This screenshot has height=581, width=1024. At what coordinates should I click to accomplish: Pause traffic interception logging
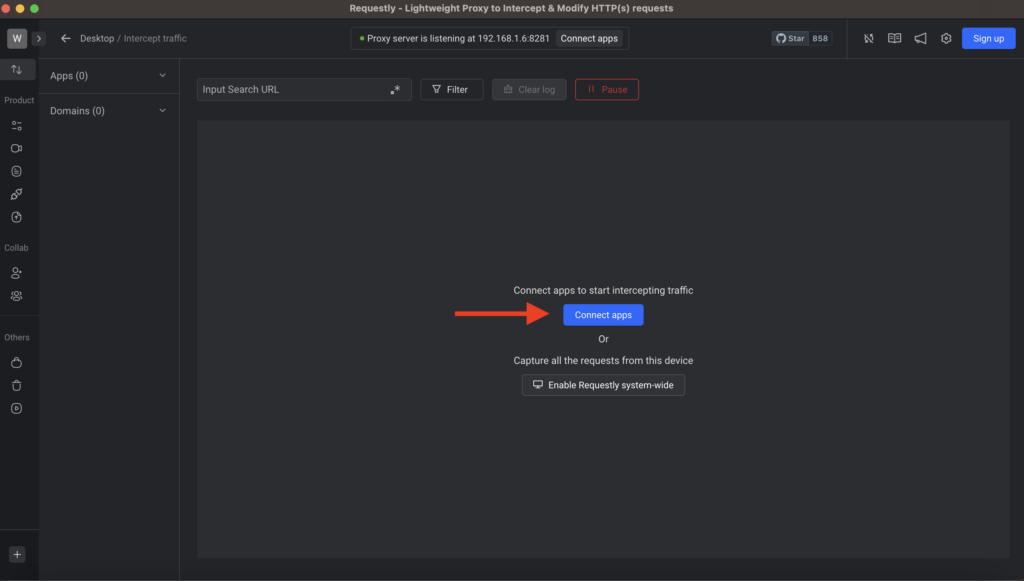pos(606,89)
